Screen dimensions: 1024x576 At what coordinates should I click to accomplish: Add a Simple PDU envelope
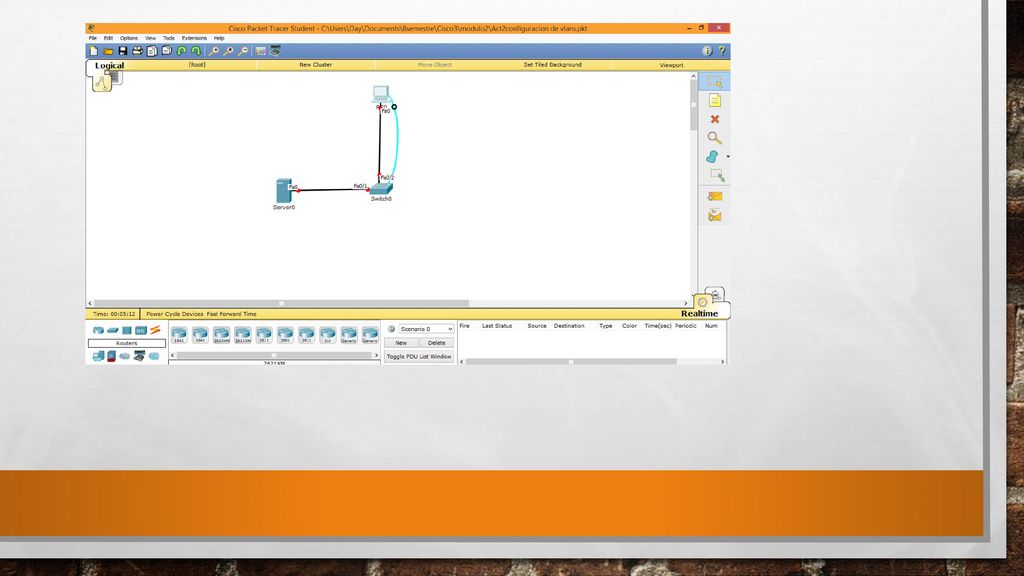(714, 196)
